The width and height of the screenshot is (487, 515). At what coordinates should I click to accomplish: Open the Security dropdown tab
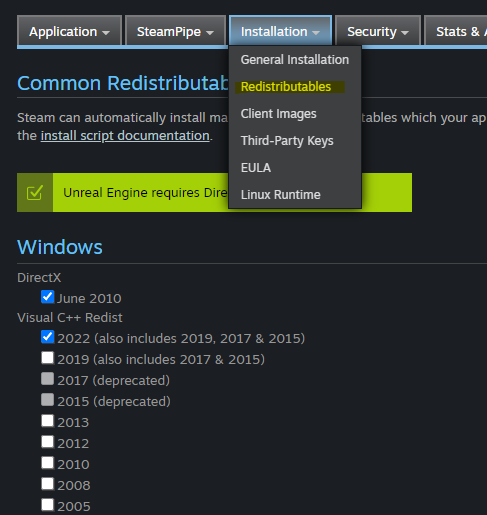coord(378,31)
